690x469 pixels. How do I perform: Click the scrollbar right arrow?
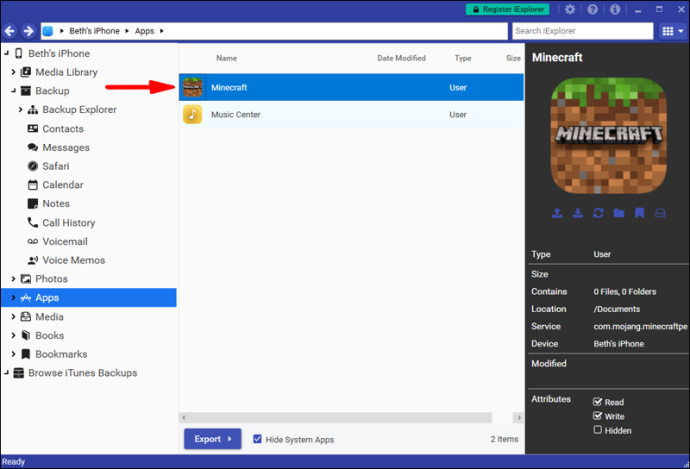[519, 418]
